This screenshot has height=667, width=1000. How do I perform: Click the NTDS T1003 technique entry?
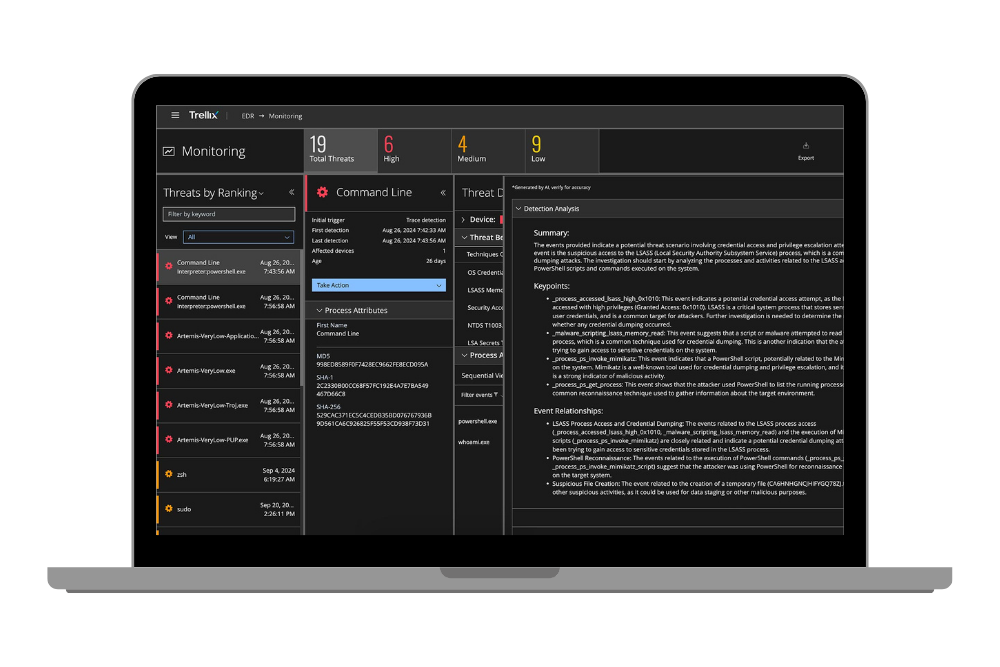coord(485,325)
